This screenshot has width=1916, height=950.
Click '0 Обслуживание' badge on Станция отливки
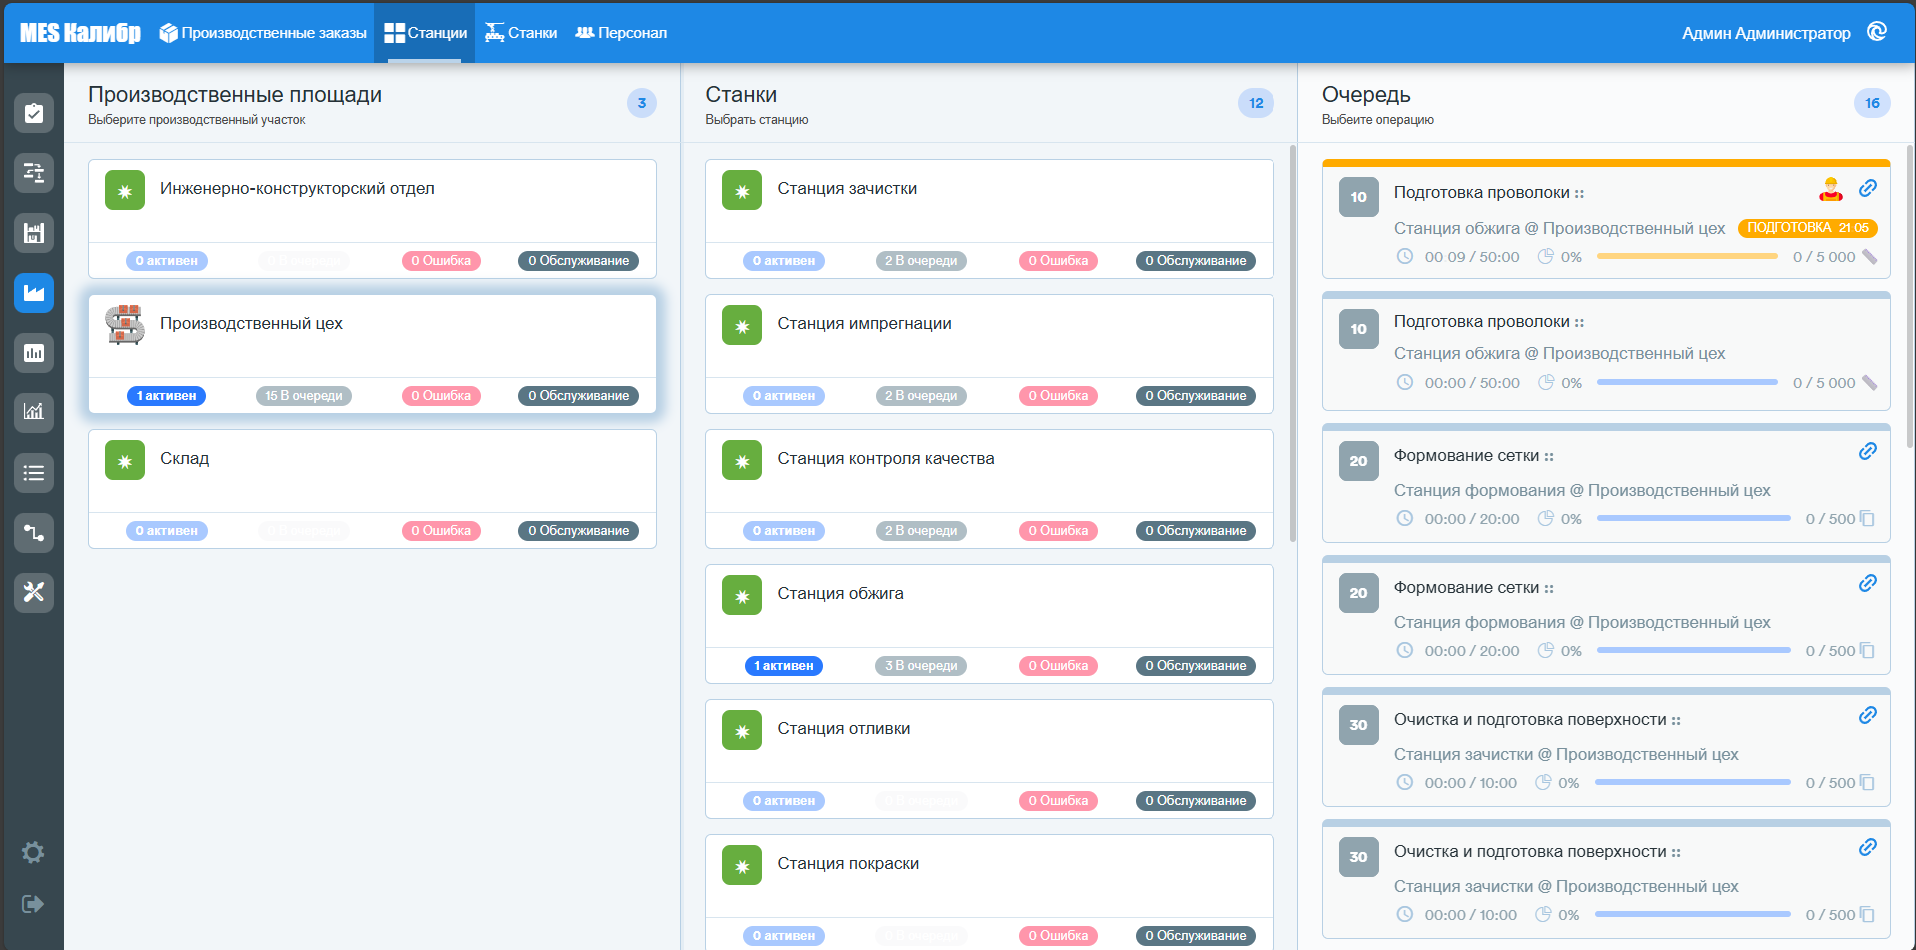tap(1196, 801)
